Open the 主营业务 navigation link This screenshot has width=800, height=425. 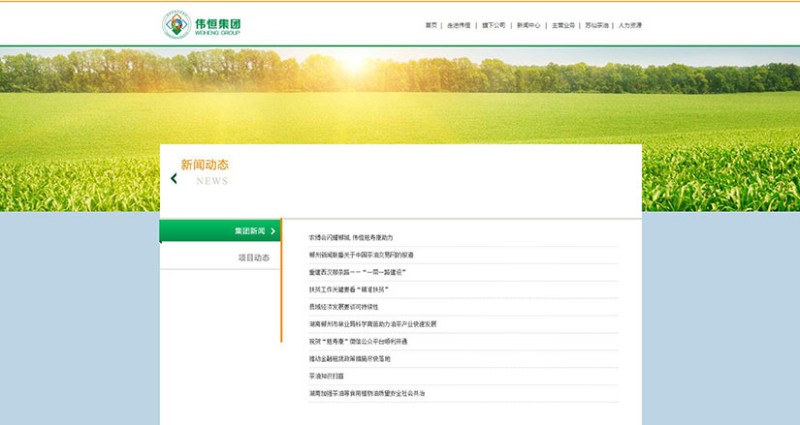coord(564,25)
